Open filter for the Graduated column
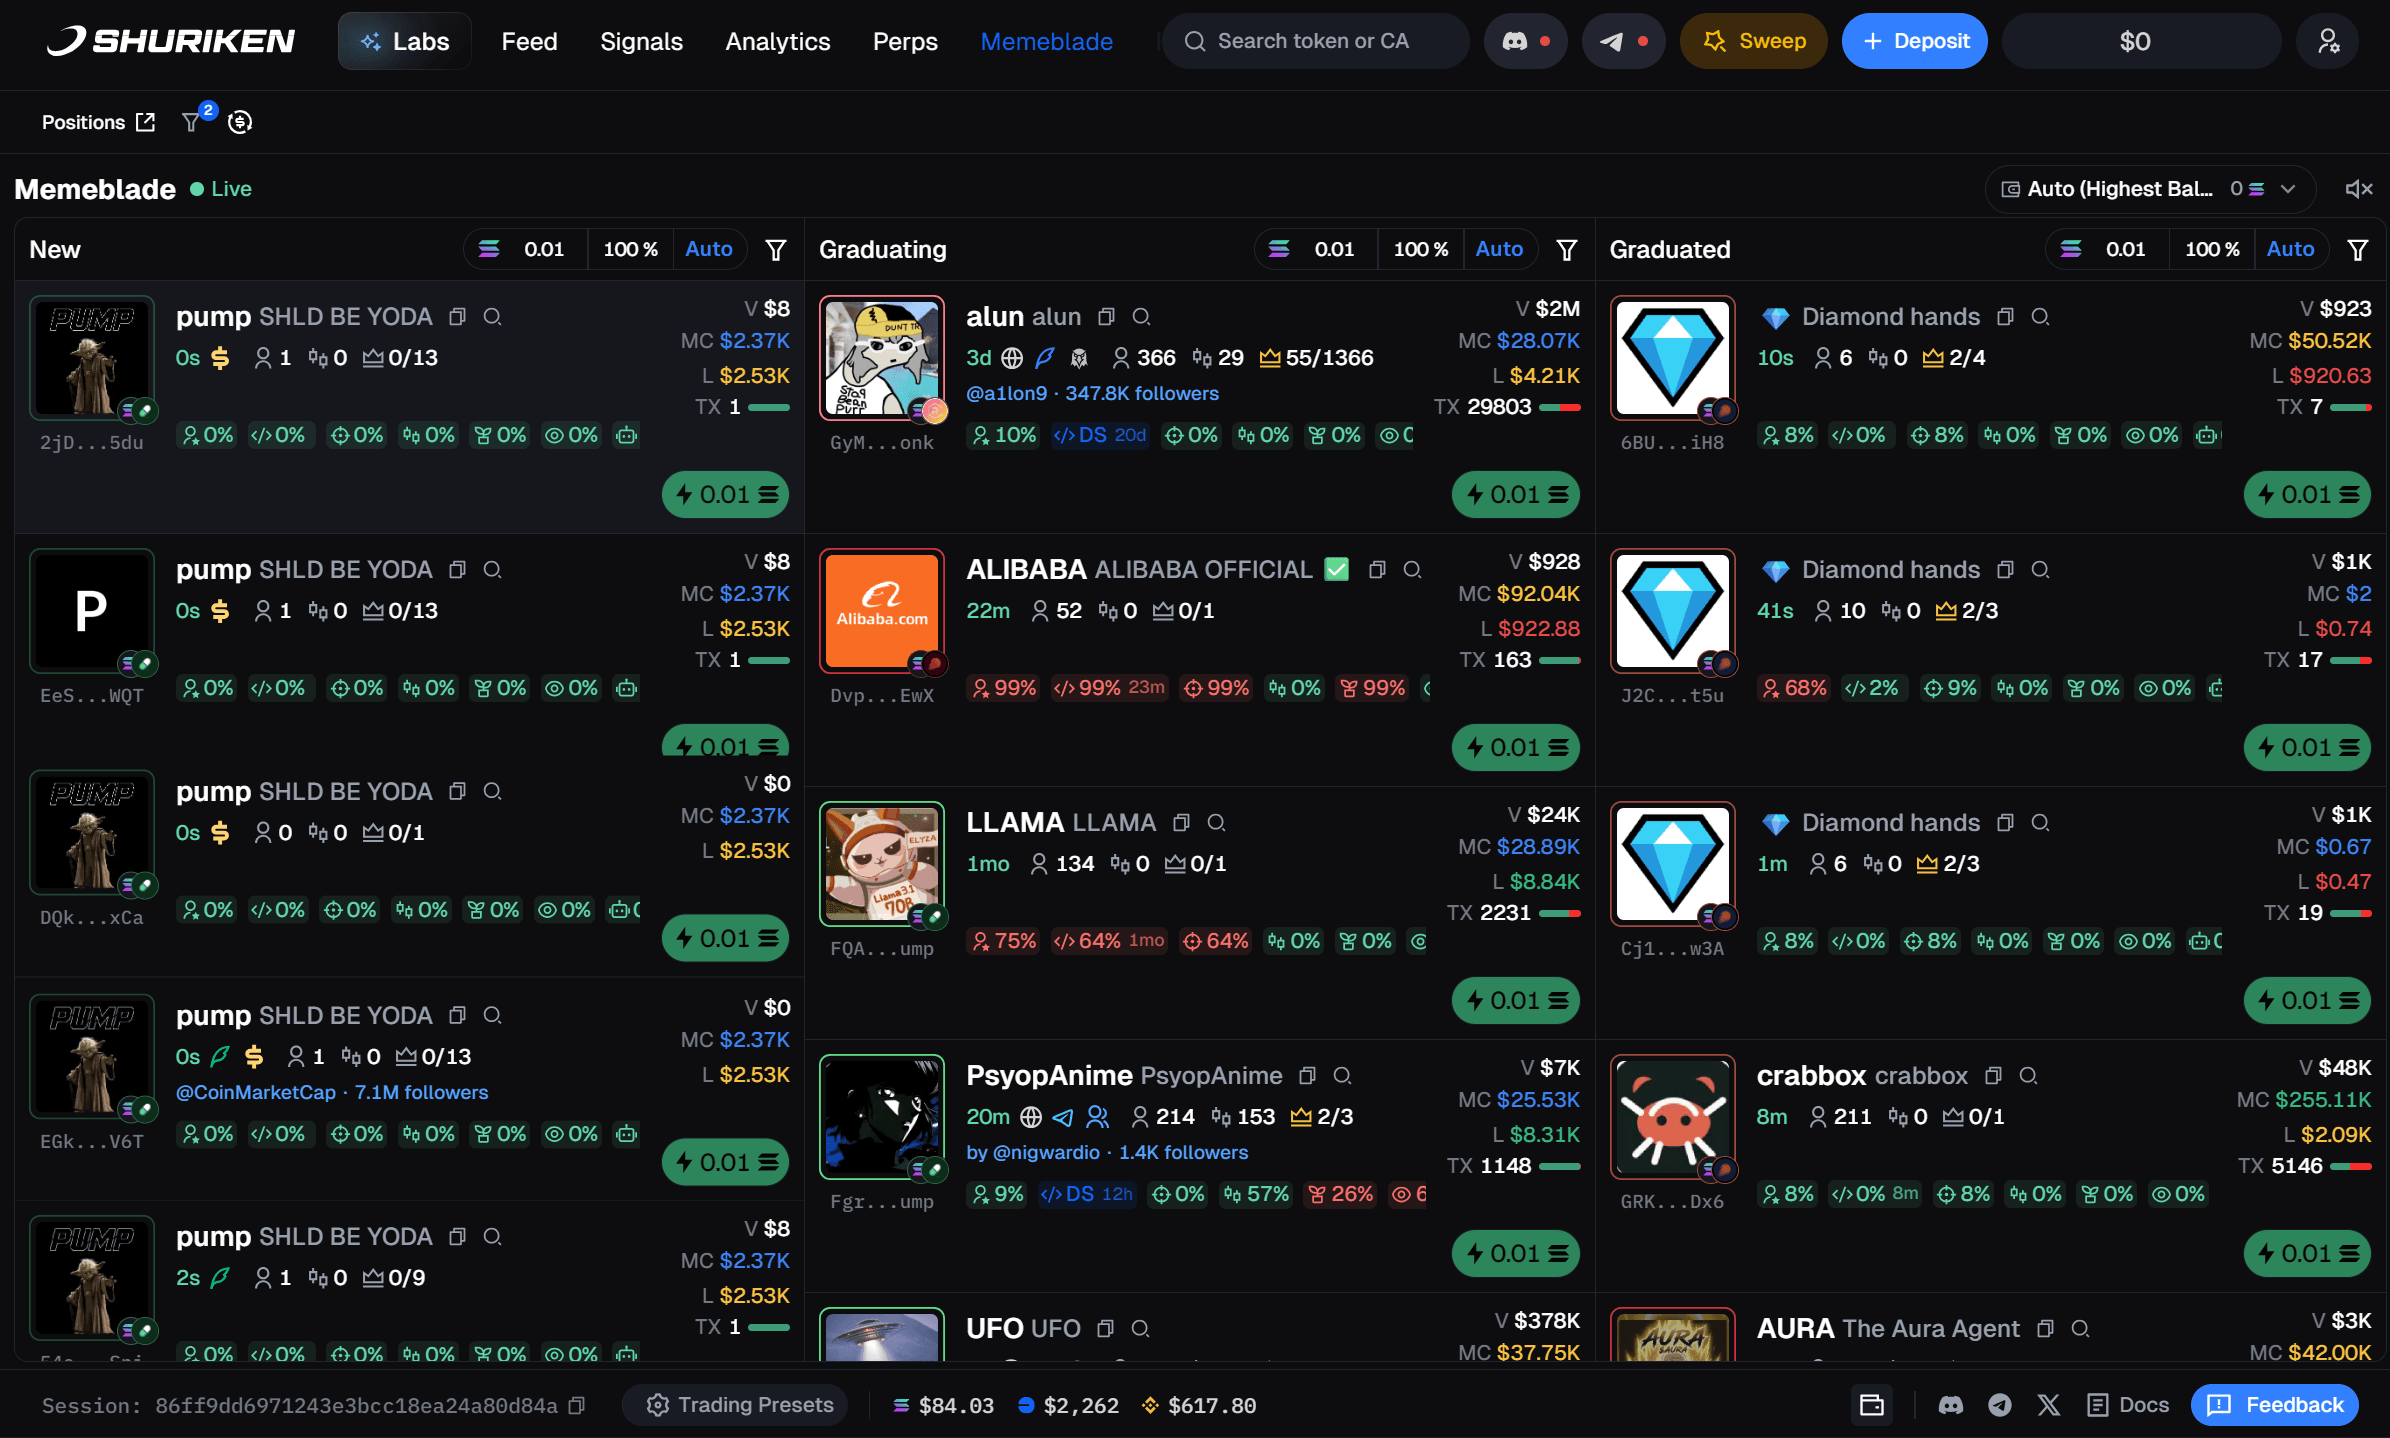This screenshot has width=2390, height=1438. point(2358,249)
